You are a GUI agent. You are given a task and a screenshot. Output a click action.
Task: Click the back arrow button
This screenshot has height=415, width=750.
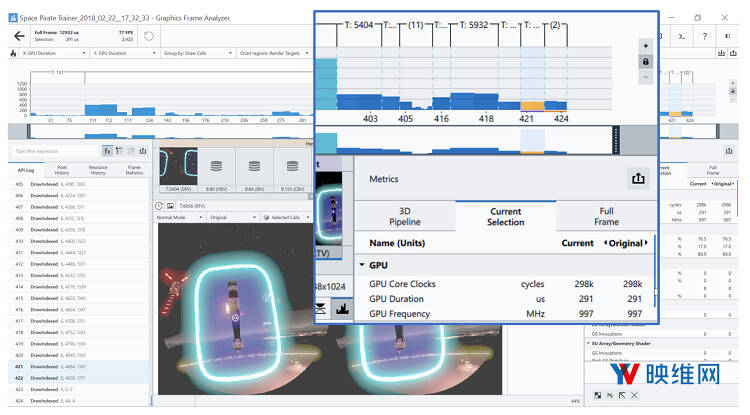[19, 36]
